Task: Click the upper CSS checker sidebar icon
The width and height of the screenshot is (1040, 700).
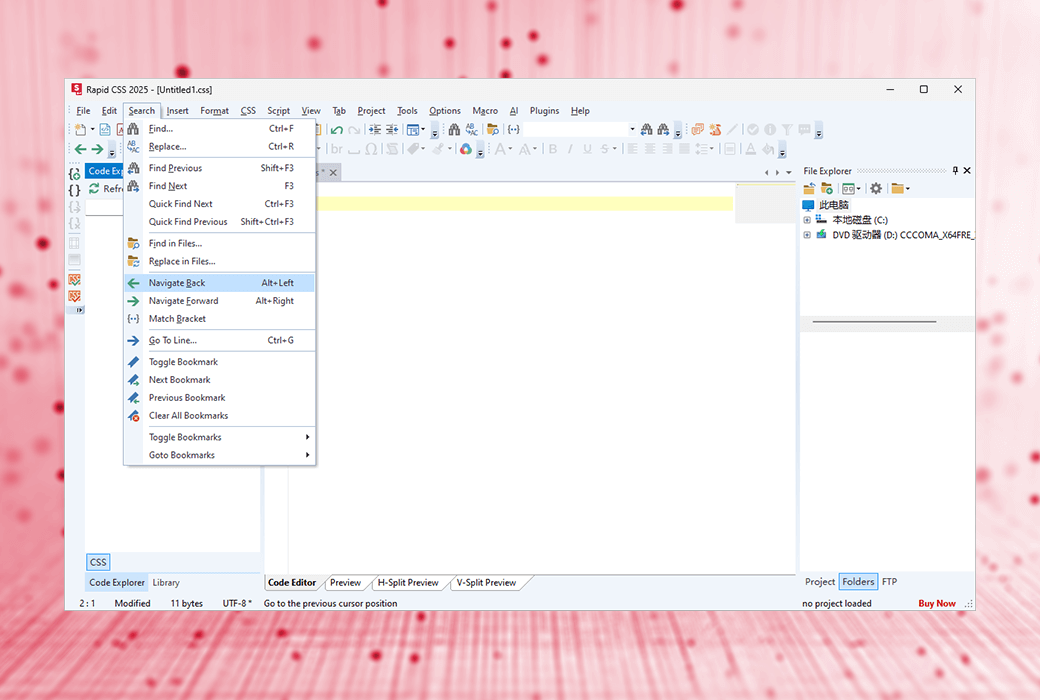Action: click(74, 279)
